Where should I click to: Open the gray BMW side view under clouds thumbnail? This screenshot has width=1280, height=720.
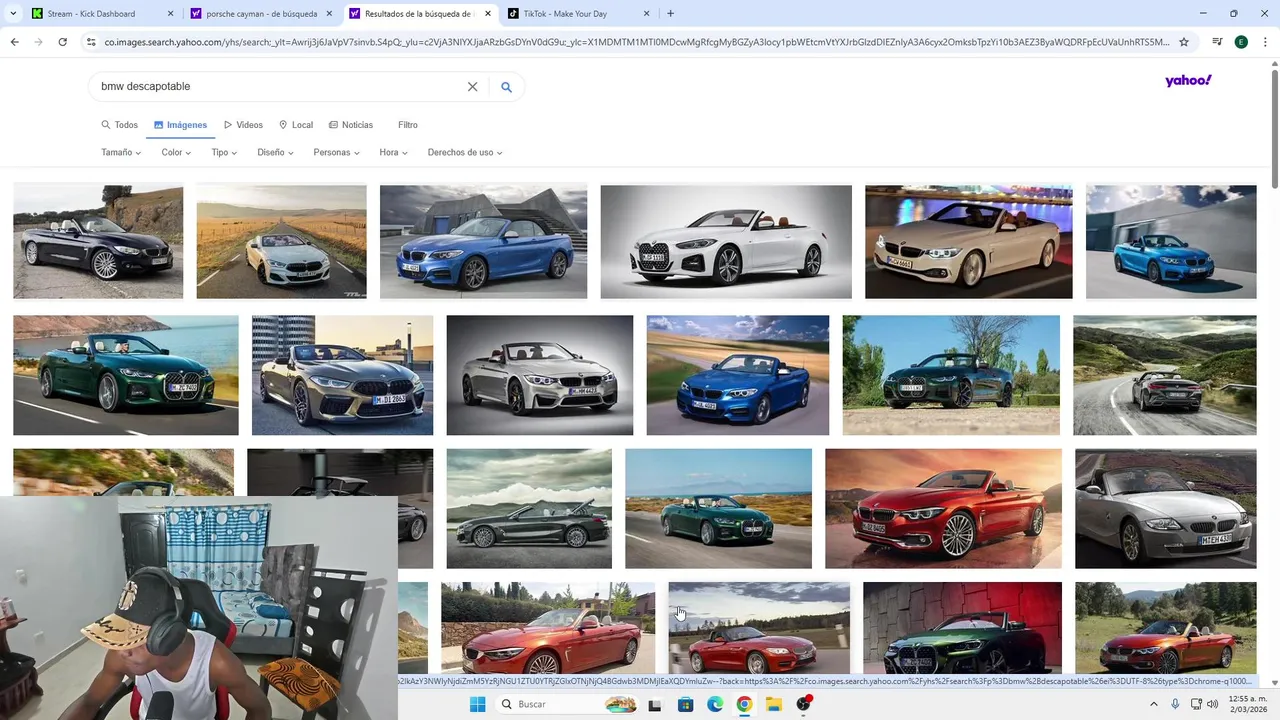click(x=529, y=508)
